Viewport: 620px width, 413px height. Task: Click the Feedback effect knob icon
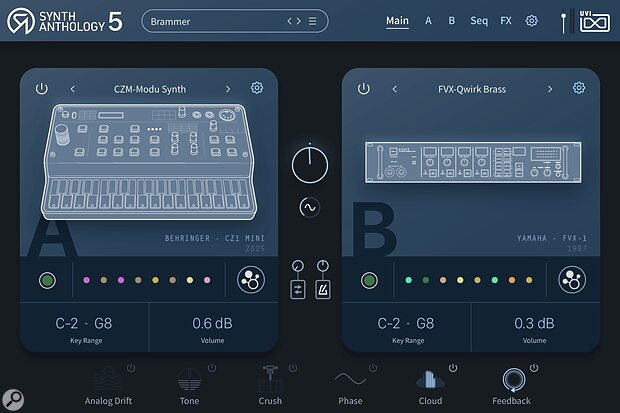(514, 379)
